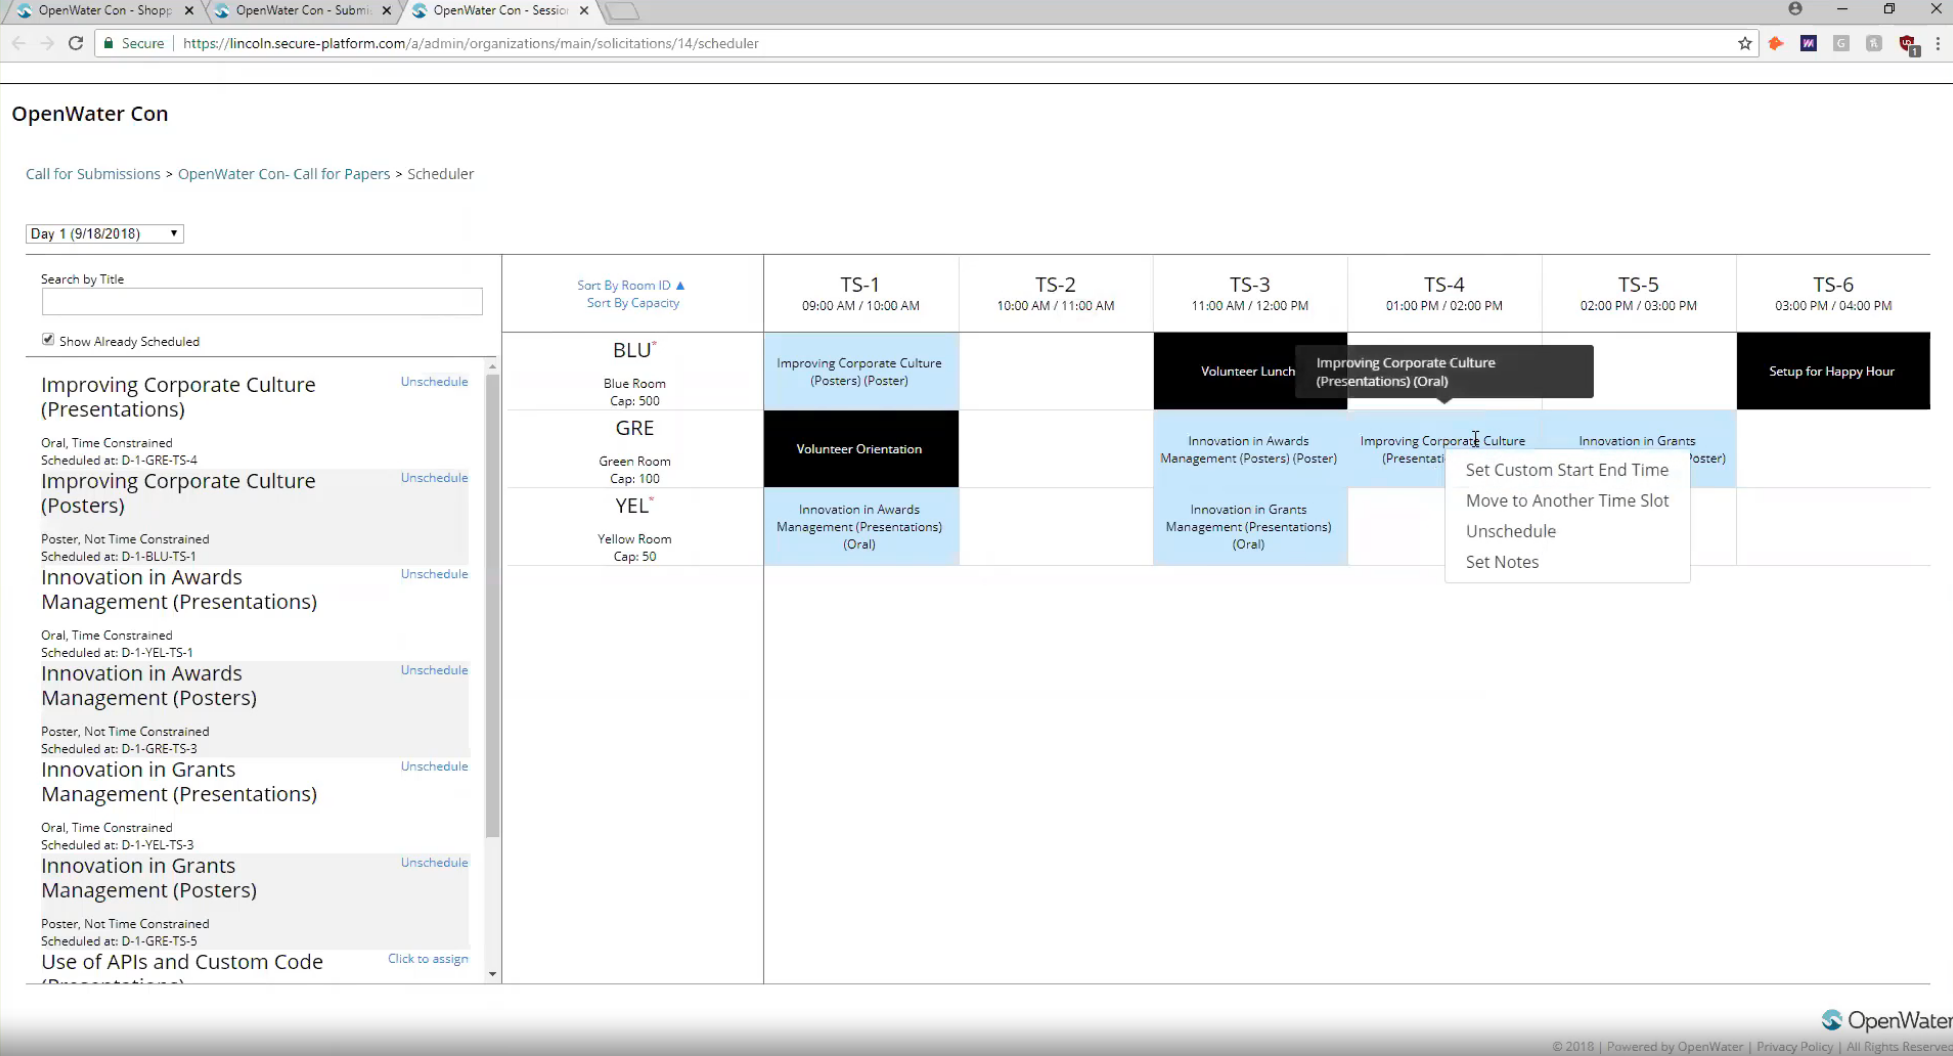This screenshot has height=1056, width=1953.
Task: Open the Chrome three-dot menu
Action: (x=1938, y=43)
